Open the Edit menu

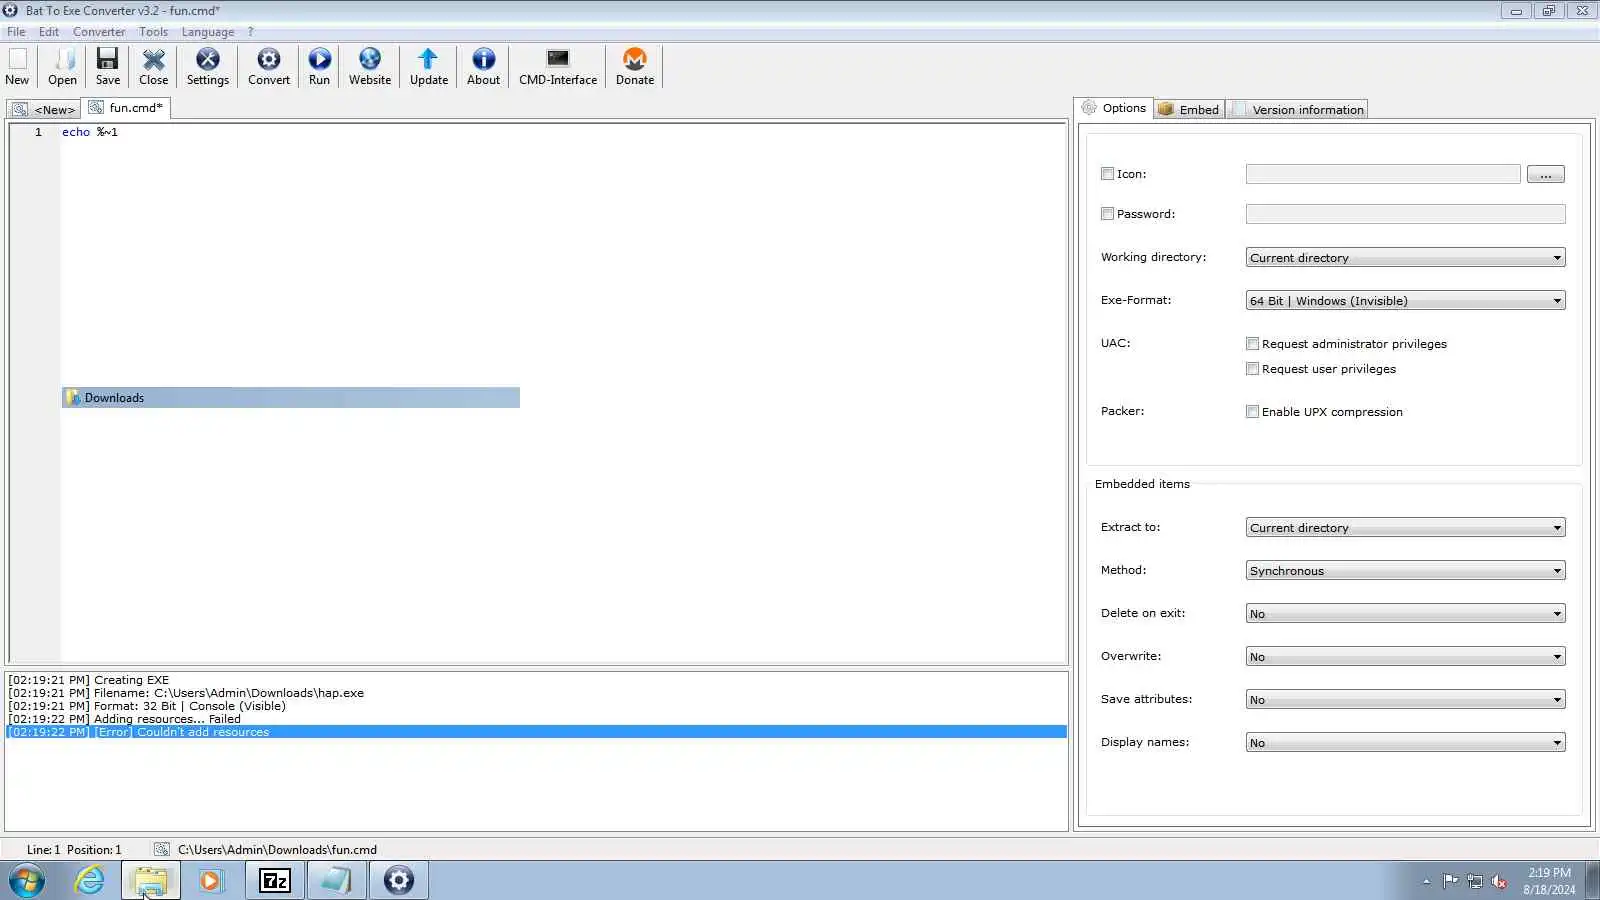tap(49, 32)
